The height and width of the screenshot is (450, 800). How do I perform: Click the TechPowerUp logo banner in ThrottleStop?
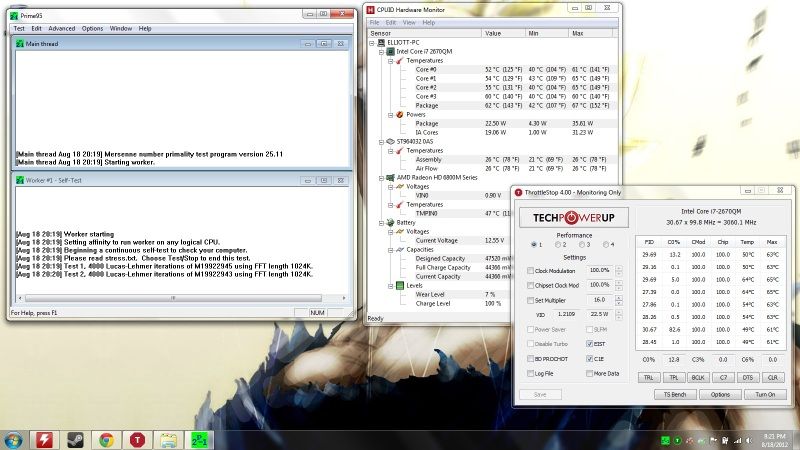[574, 217]
